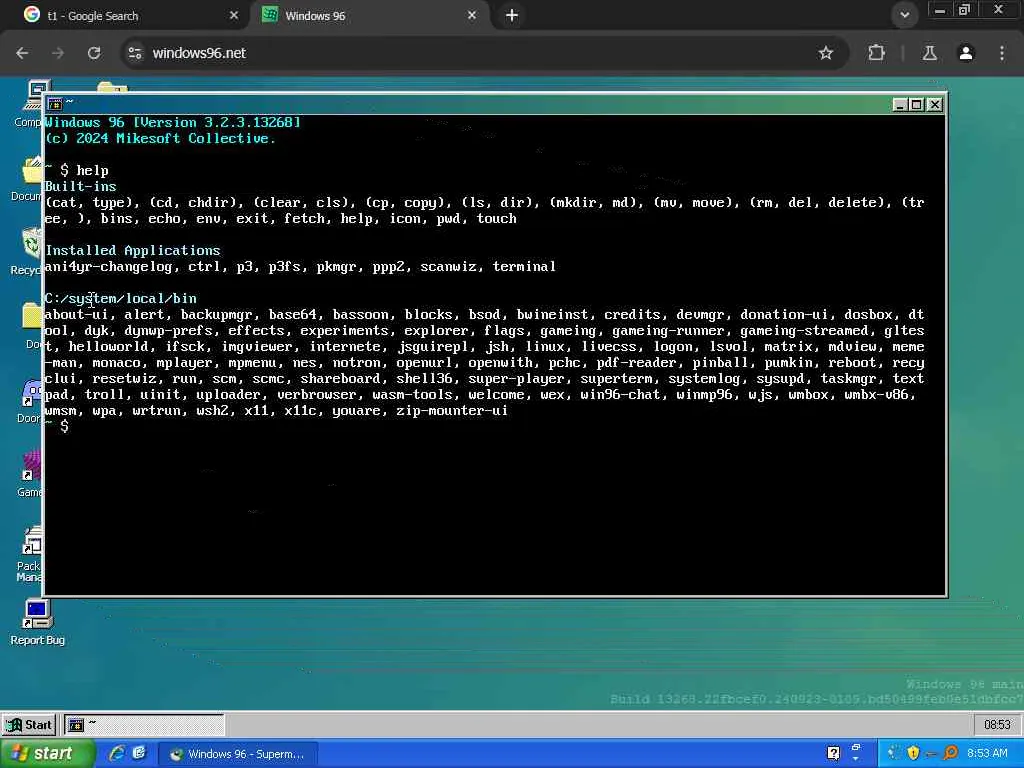The height and width of the screenshot is (768, 1024).
Task: Click the 'zip-mounter-ui' entry in terminal output
Action: (x=452, y=411)
